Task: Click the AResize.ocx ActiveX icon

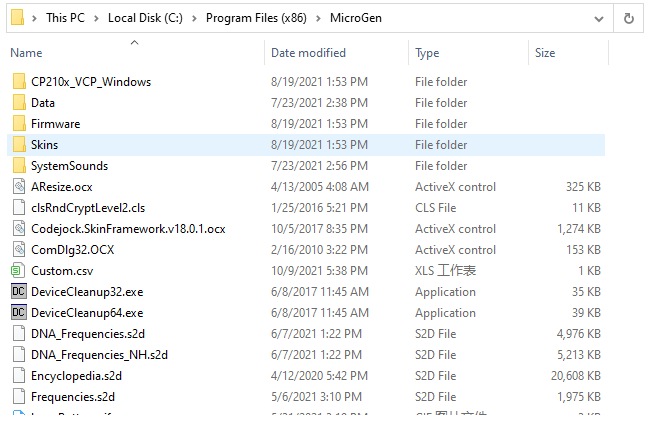Action: tap(19, 186)
